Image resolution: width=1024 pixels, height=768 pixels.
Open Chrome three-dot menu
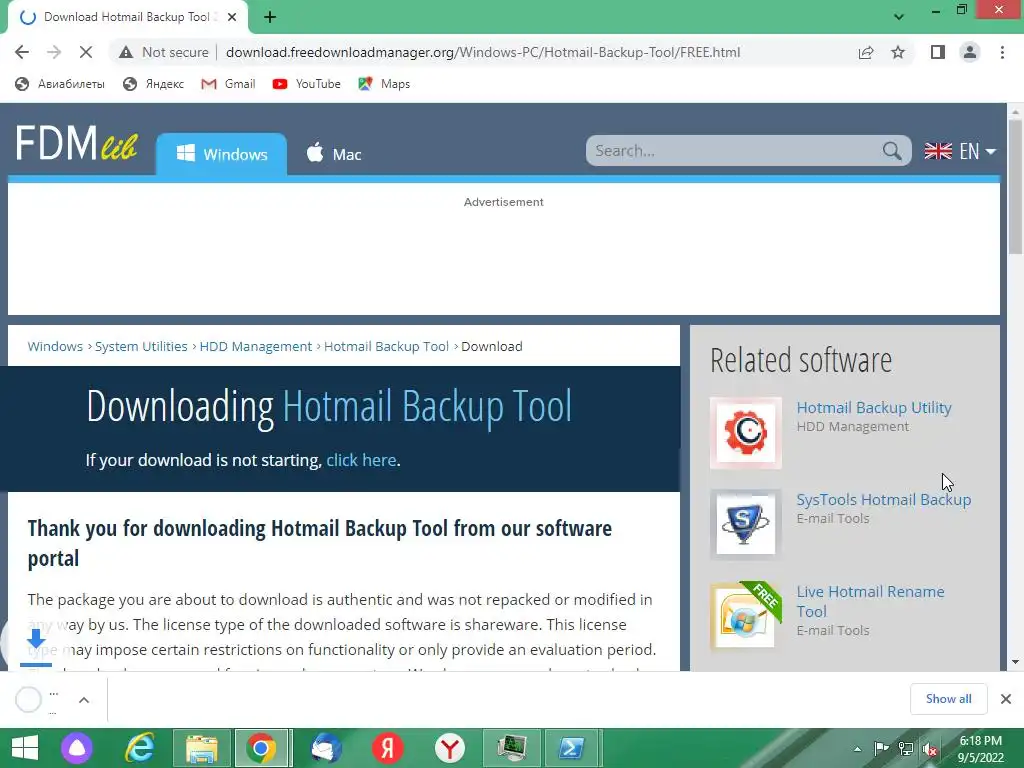1002,52
